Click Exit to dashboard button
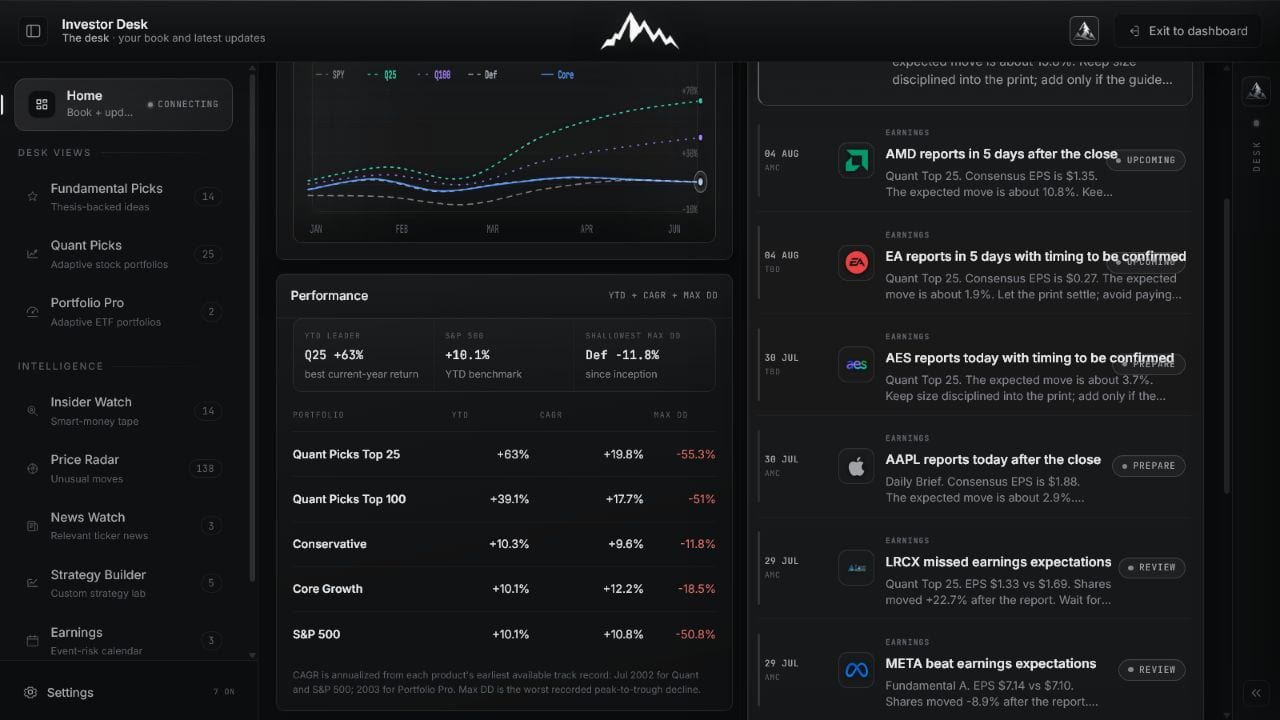This screenshot has height=720, width=1280. (x=1188, y=31)
